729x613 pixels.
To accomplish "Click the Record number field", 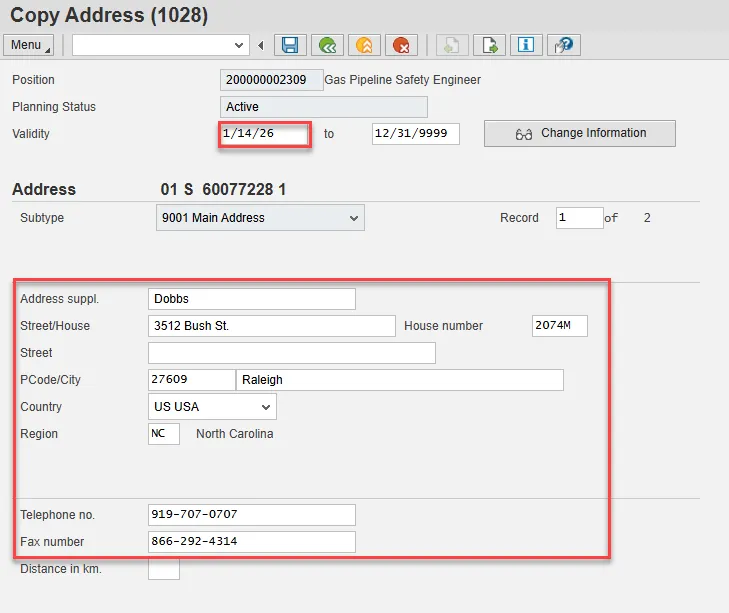I will point(579,218).
